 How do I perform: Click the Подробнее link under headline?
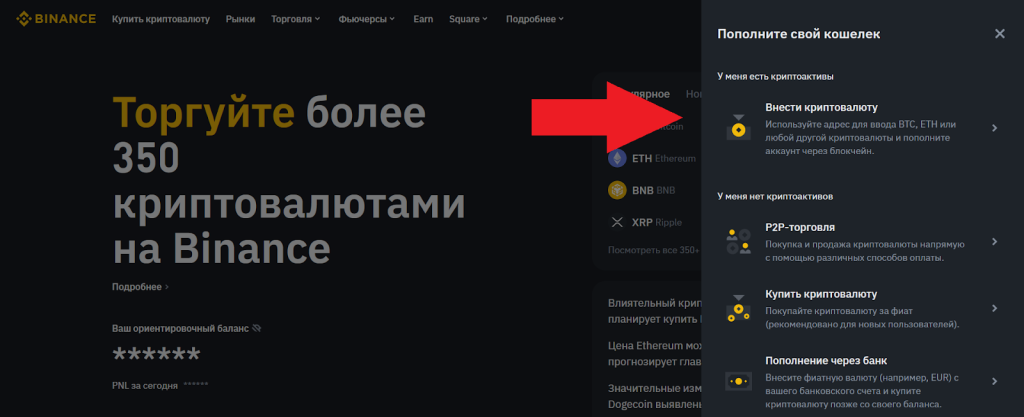tap(140, 287)
